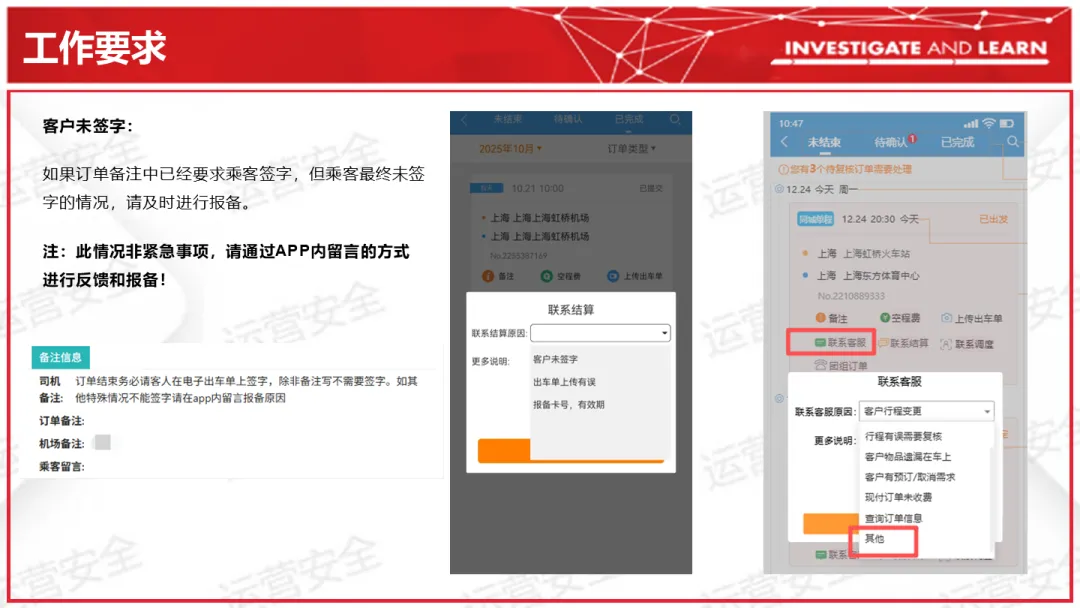
Task: Click 联系客服 dialog title
Action: pos(900,381)
